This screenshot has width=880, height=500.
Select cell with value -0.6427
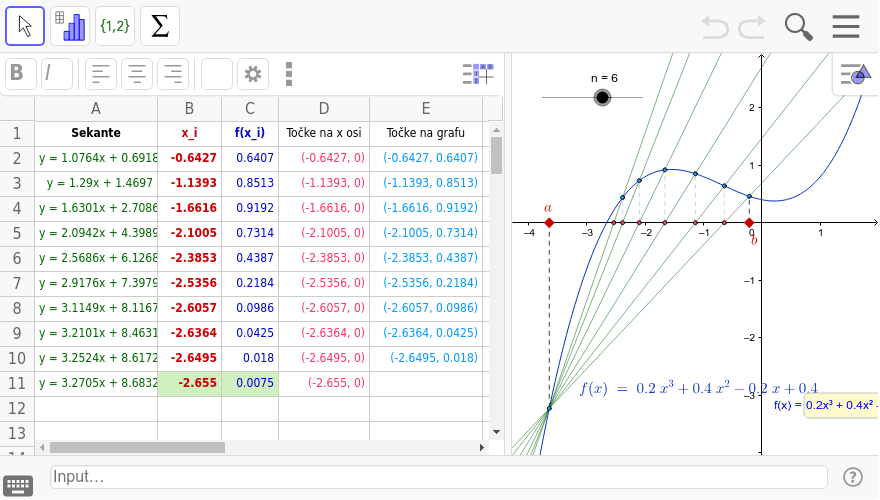click(x=190, y=158)
